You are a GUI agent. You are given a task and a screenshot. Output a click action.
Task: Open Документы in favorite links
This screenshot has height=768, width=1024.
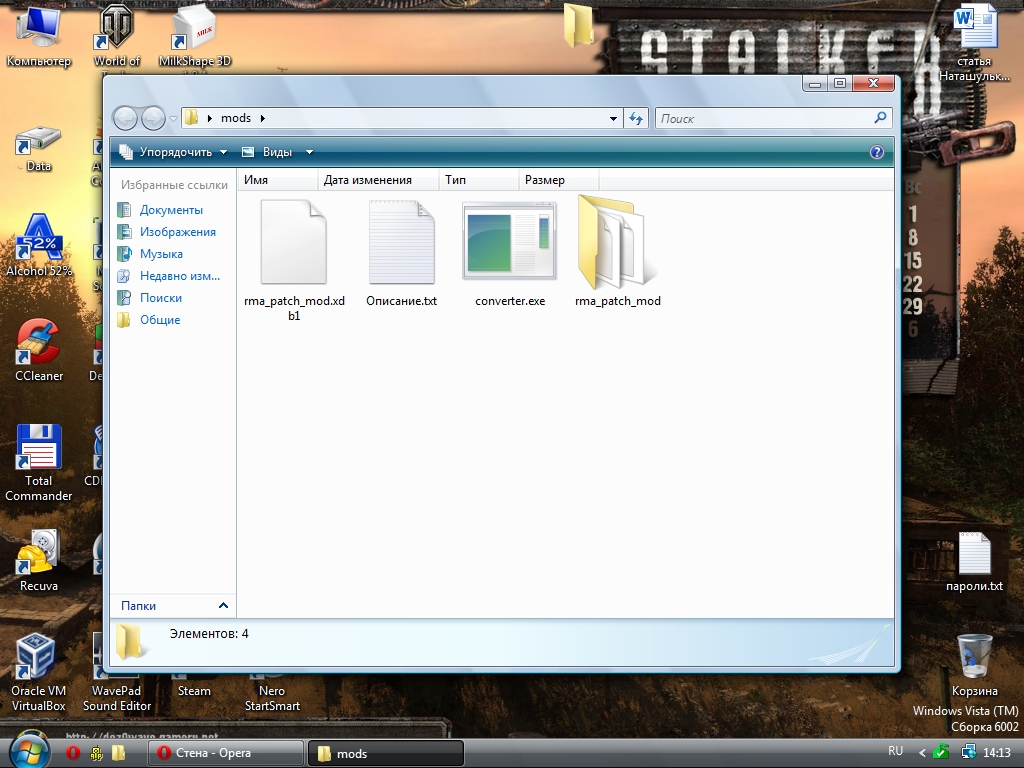click(x=171, y=210)
